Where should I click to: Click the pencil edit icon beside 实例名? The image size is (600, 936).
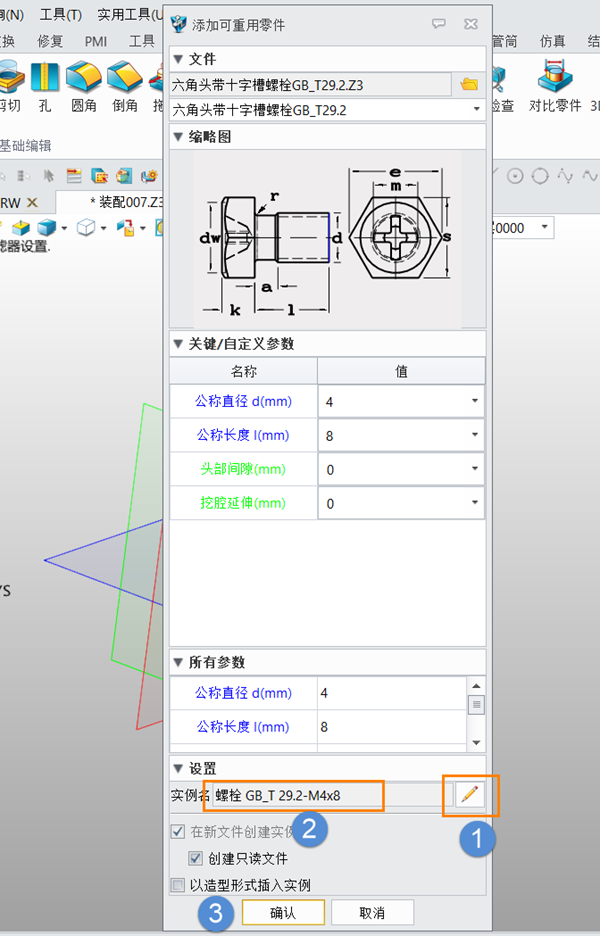click(470, 795)
